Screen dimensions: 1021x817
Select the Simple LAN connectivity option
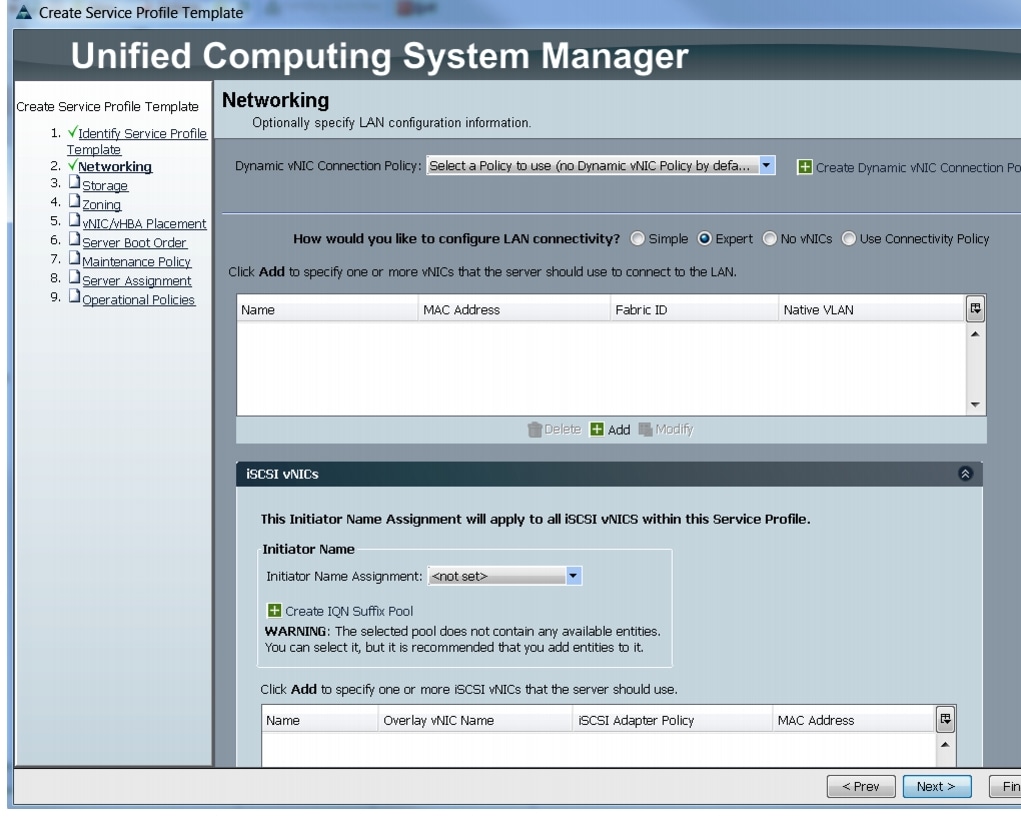[637, 239]
